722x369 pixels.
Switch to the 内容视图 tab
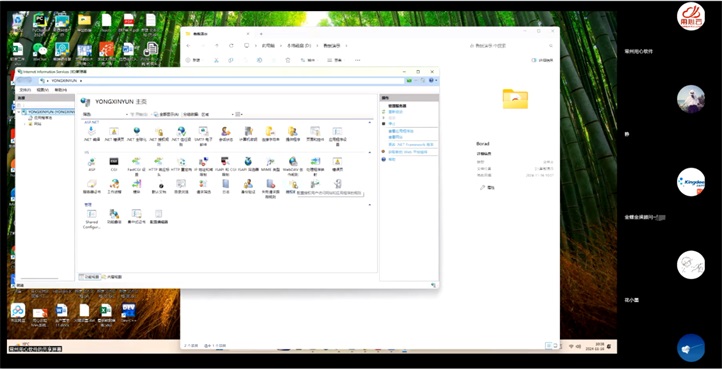(x=112, y=277)
